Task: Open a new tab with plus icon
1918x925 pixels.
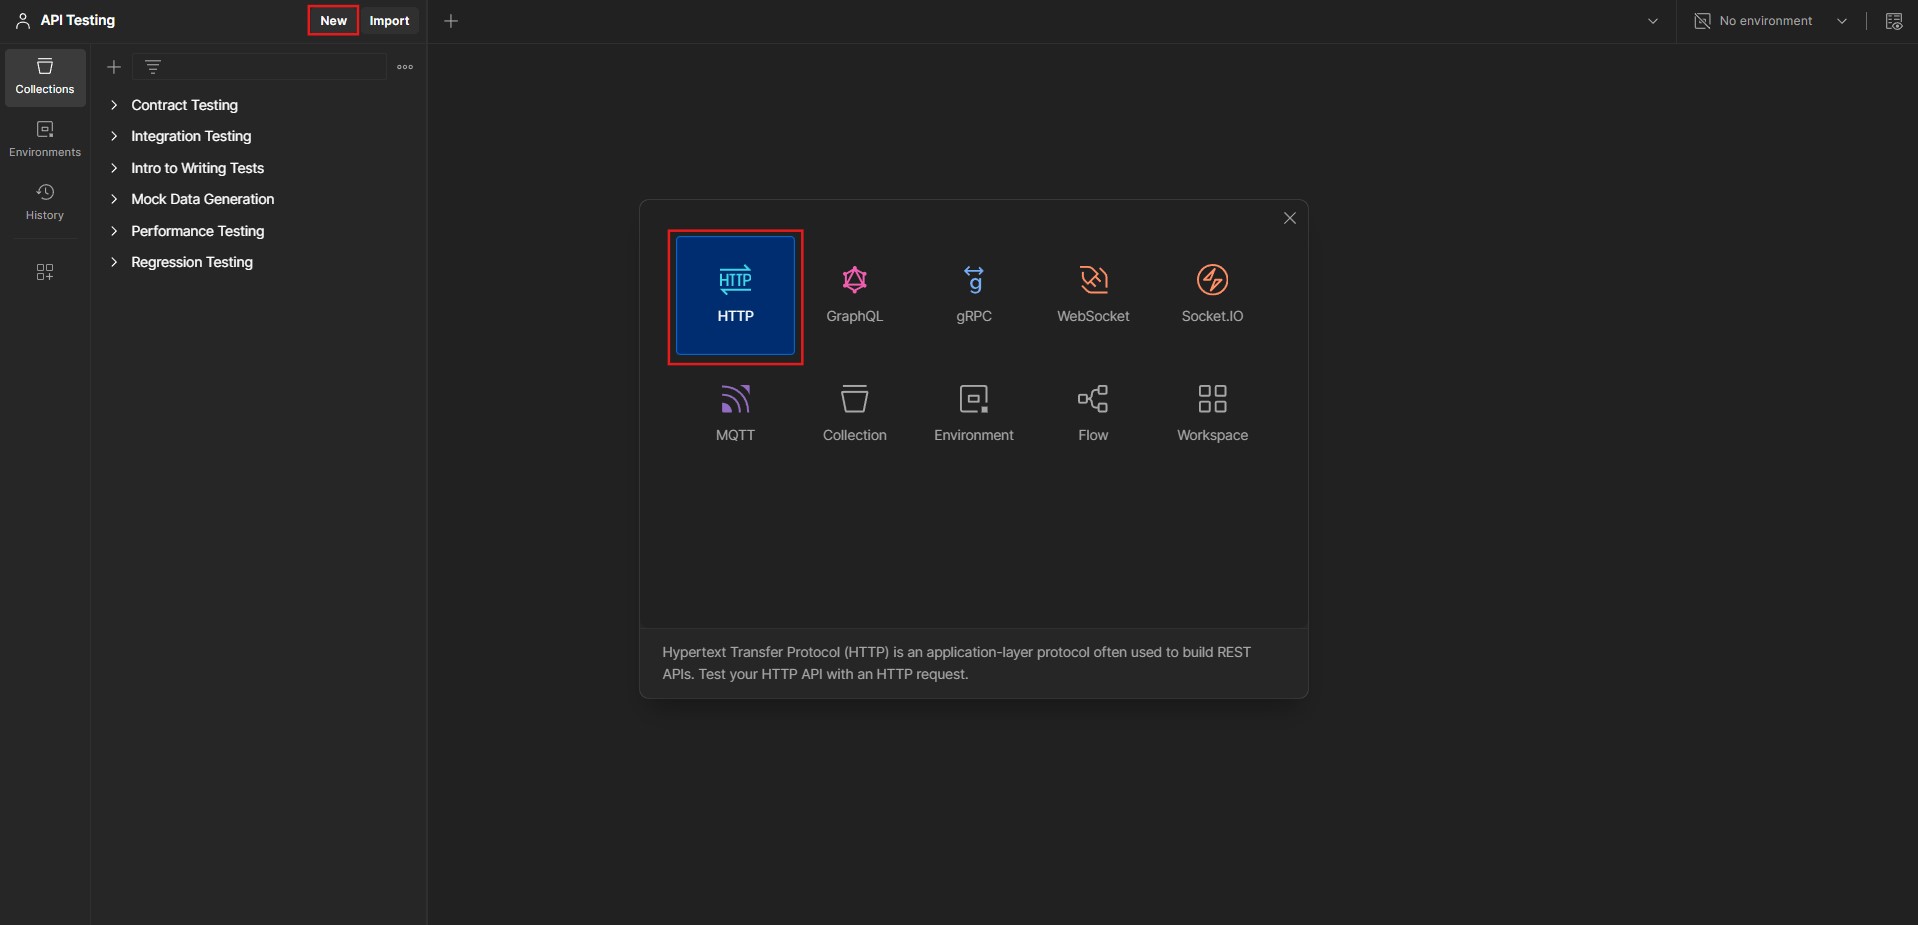Action: tap(451, 21)
